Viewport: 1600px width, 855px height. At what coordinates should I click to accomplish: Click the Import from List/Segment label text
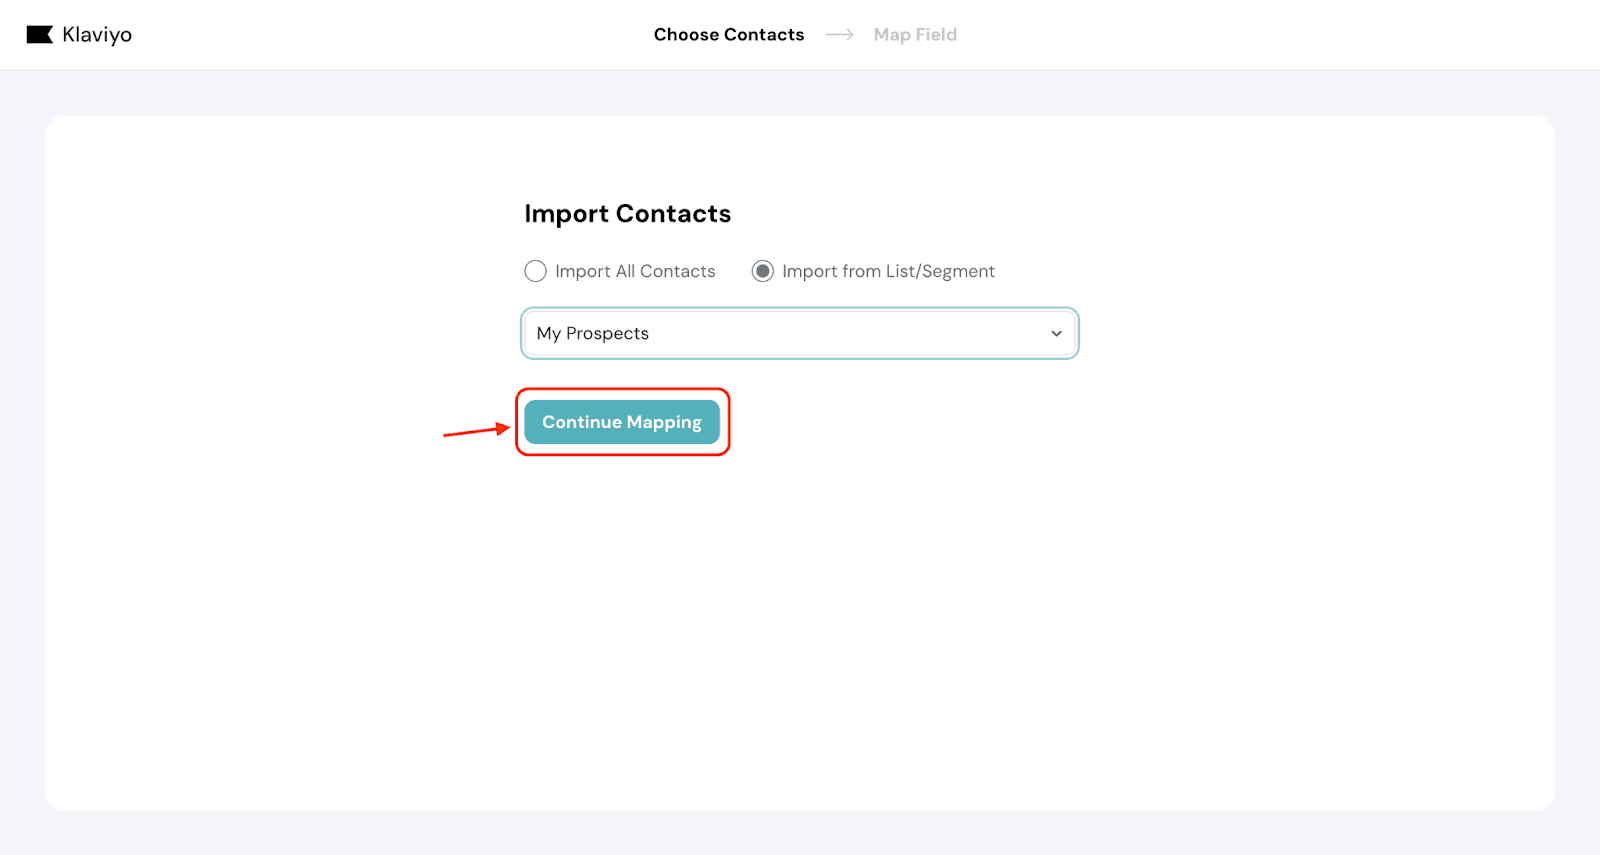(888, 271)
